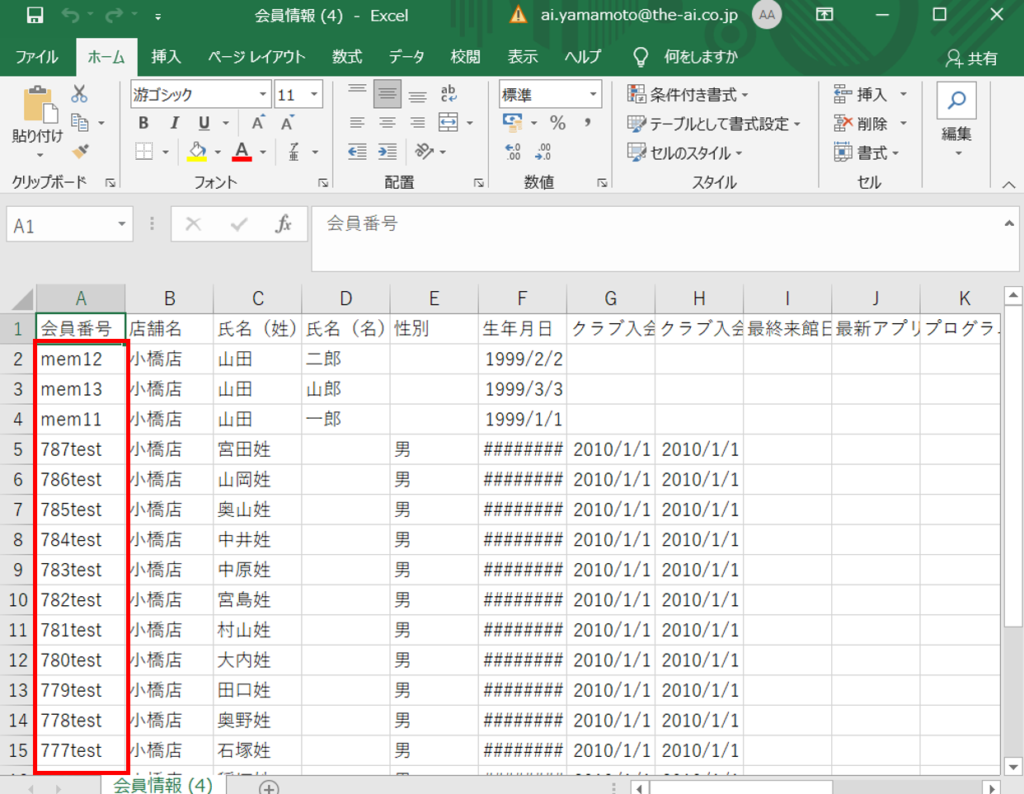Open the 挿入 ribbon tab
The width and height of the screenshot is (1024, 794).
tap(166, 57)
